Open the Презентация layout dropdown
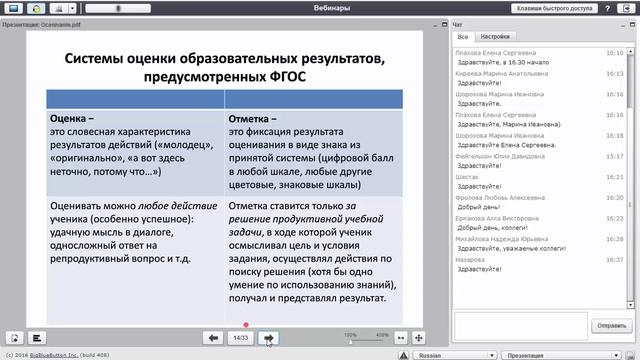The height and width of the screenshot is (360, 640). click(x=561, y=356)
